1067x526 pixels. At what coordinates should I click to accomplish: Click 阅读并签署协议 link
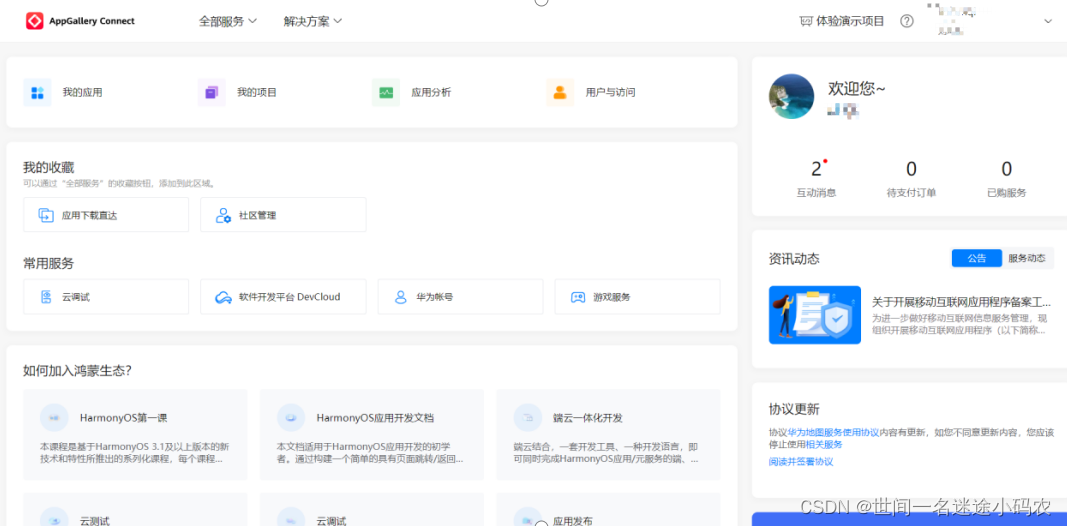[801, 462]
